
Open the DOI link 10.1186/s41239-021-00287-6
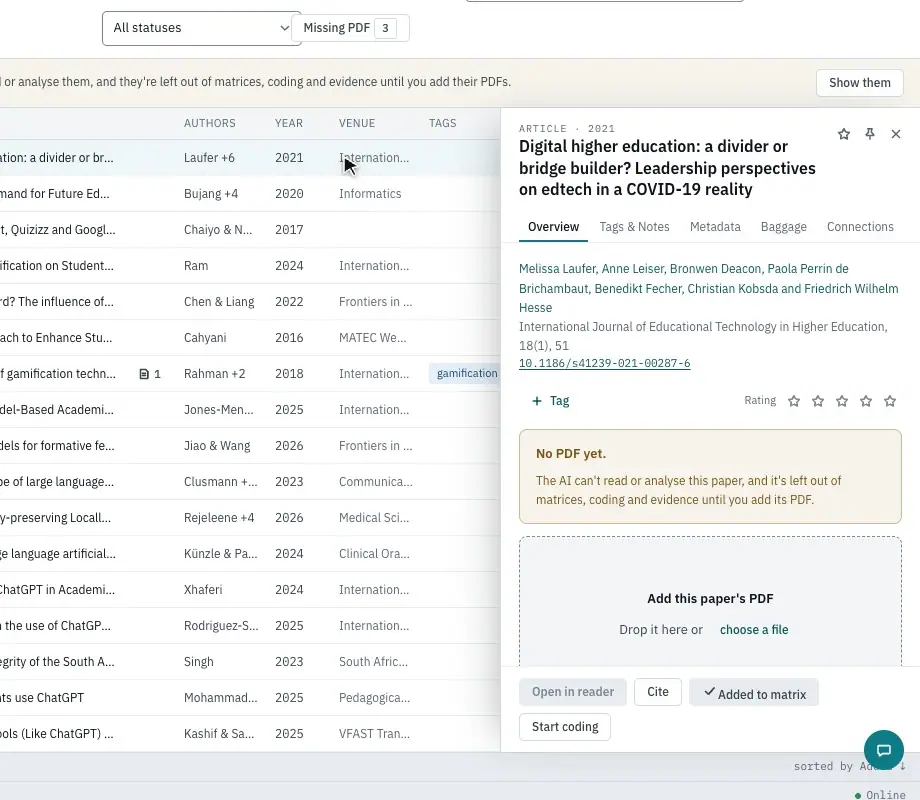(x=604, y=363)
